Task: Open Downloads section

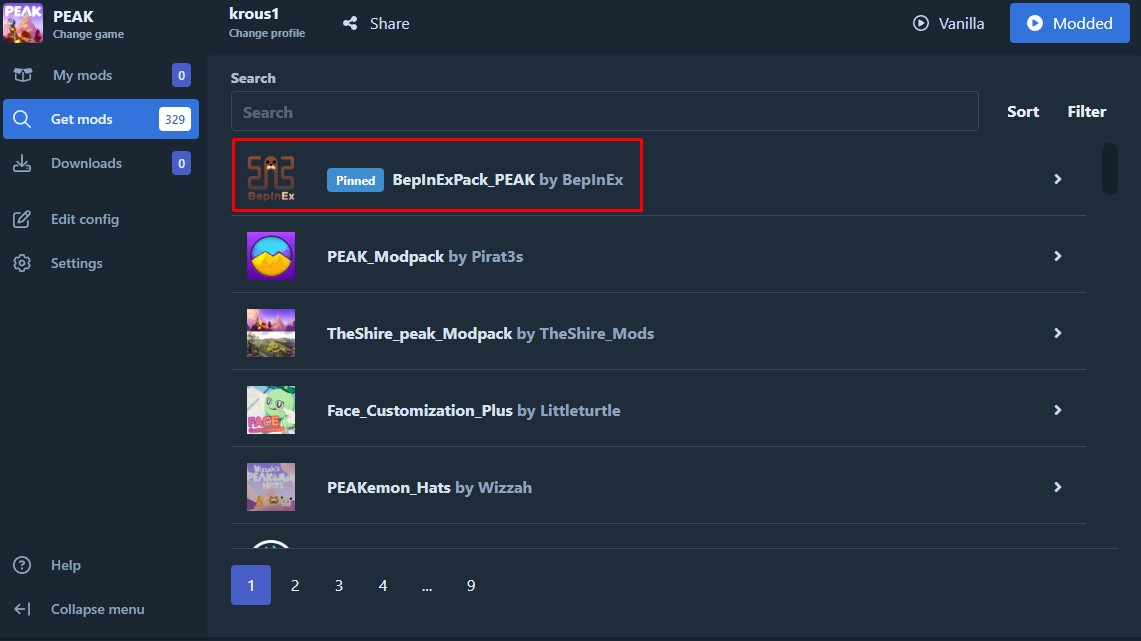Action: tap(100, 163)
